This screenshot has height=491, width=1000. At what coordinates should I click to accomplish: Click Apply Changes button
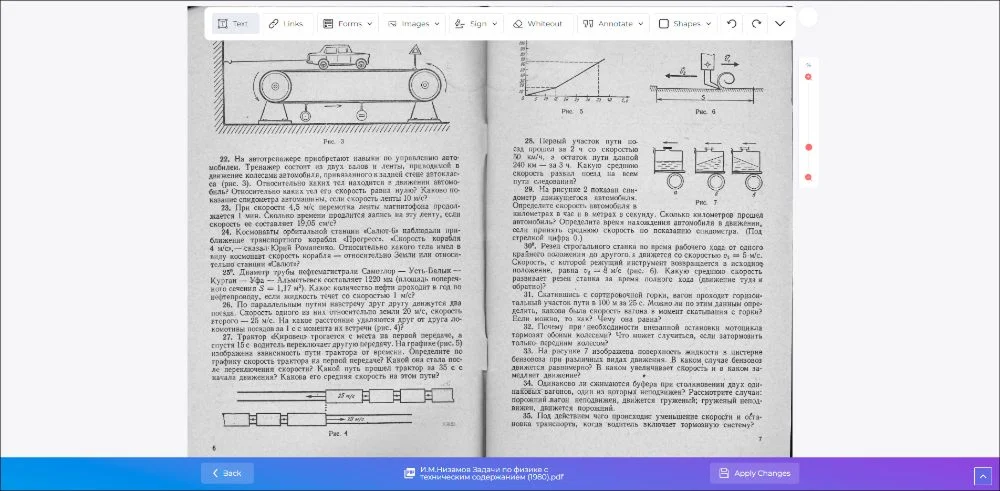(754, 473)
